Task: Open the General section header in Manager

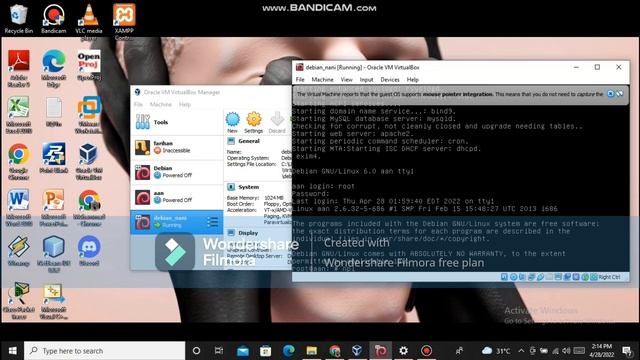Action: (249, 141)
